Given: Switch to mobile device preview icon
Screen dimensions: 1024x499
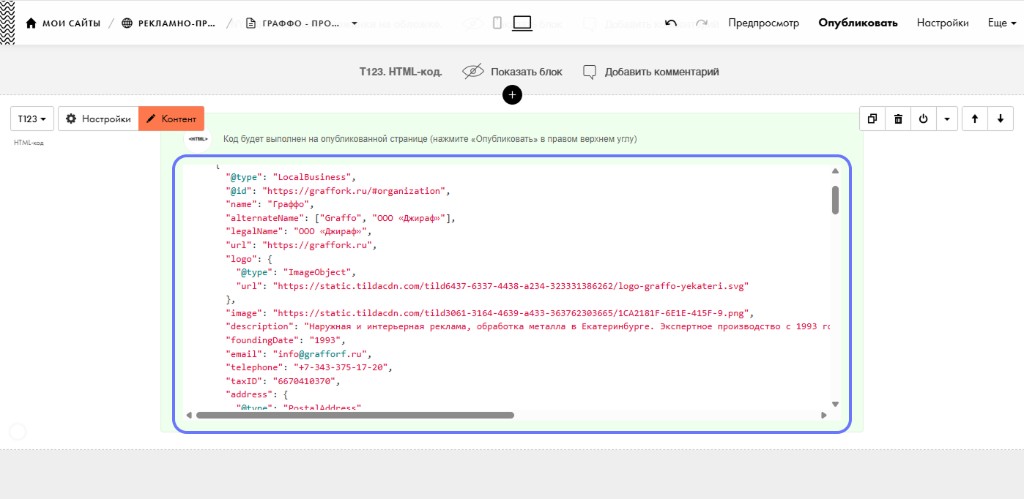Looking at the screenshot, I should (x=497, y=23).
